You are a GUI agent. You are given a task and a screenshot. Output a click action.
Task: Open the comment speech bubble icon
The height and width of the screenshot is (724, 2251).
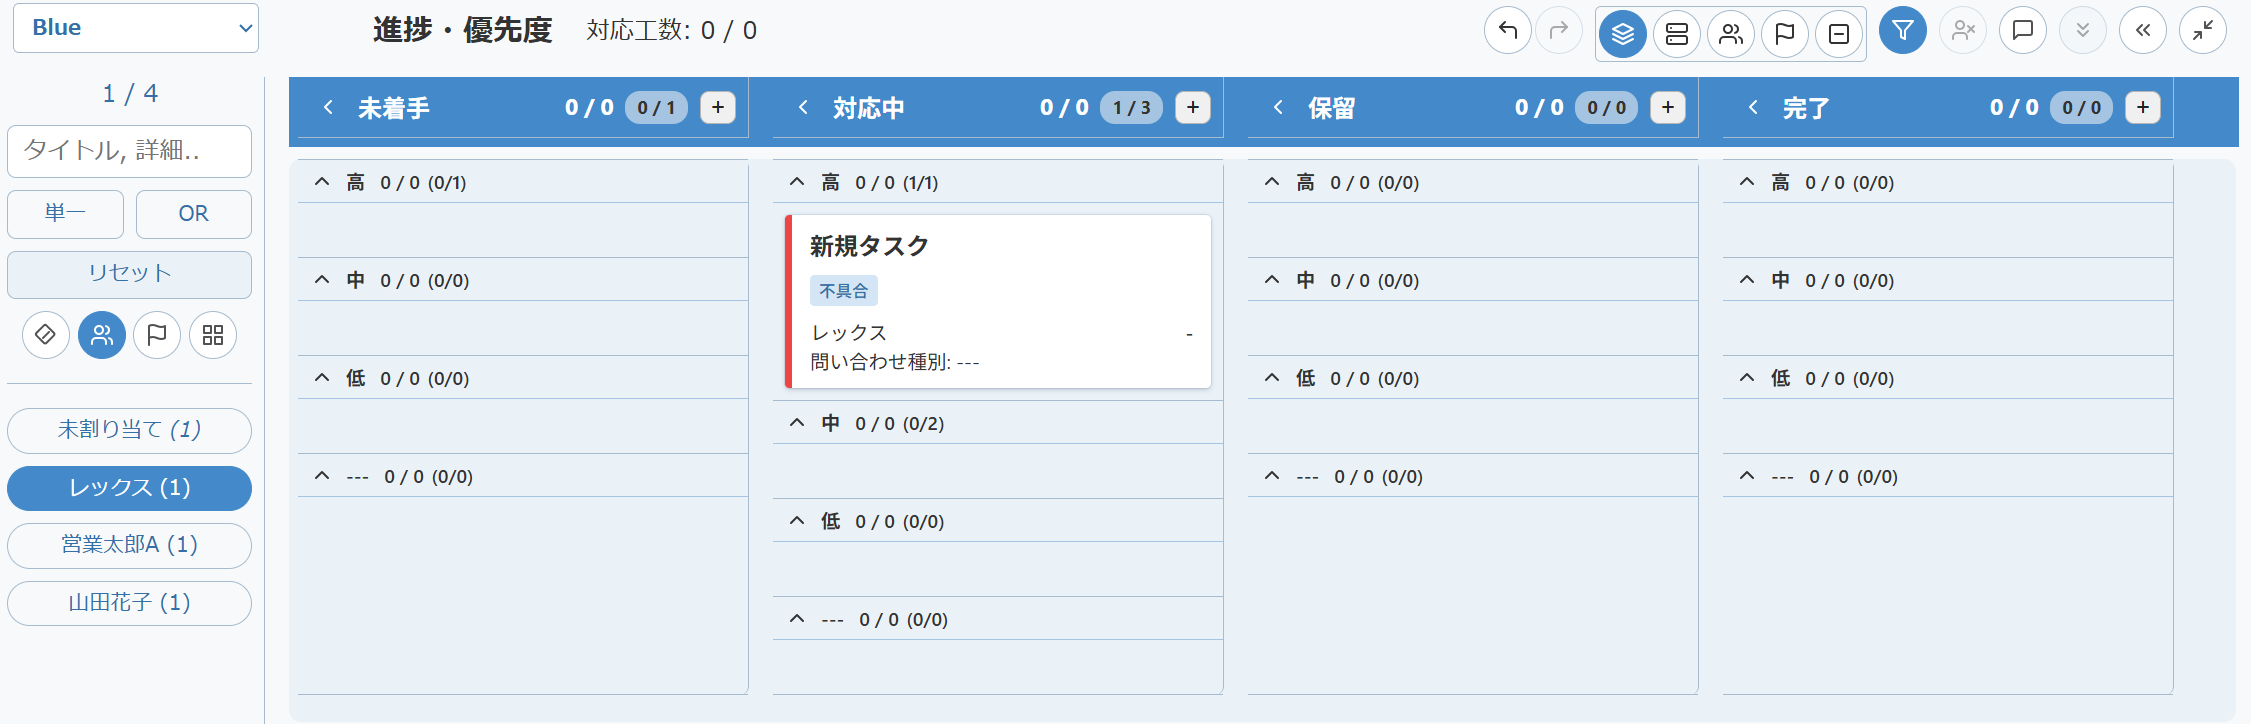(2023, 31)
